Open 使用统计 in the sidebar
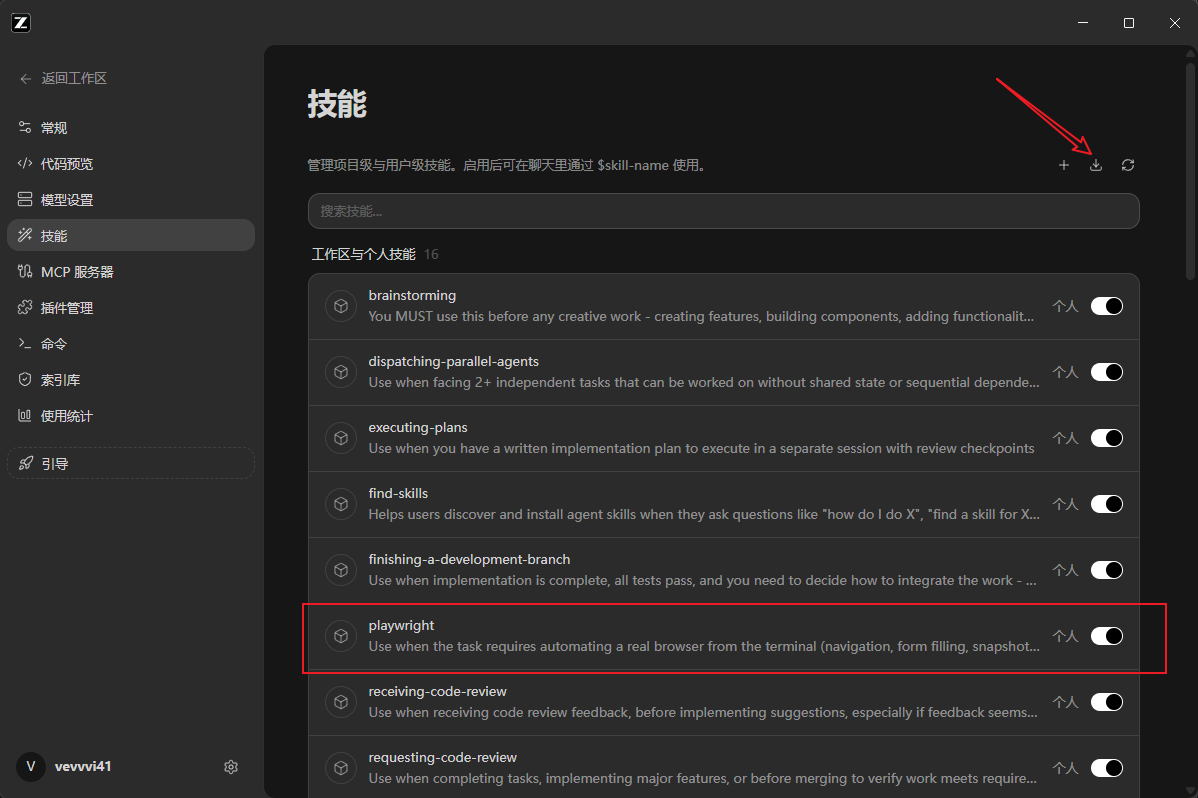 point(131,415)
